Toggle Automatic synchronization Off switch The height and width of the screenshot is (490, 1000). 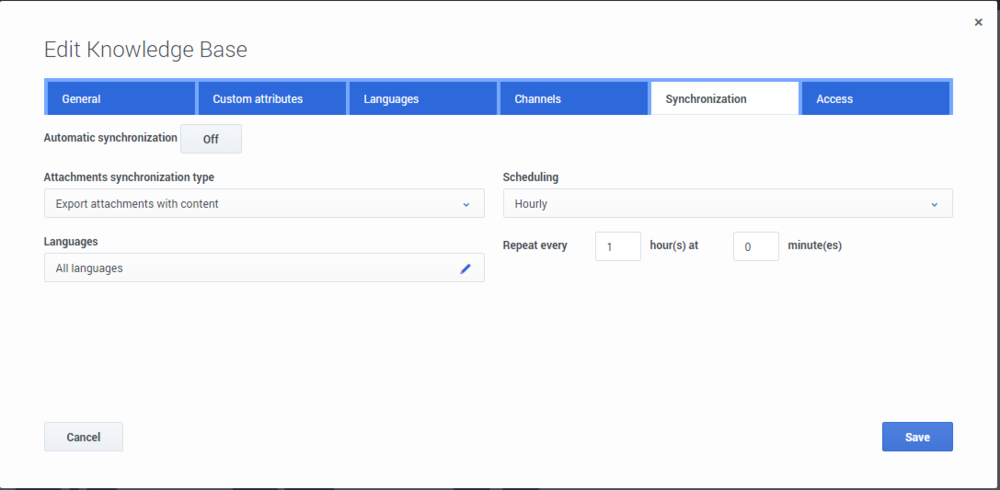coord(211,139)
